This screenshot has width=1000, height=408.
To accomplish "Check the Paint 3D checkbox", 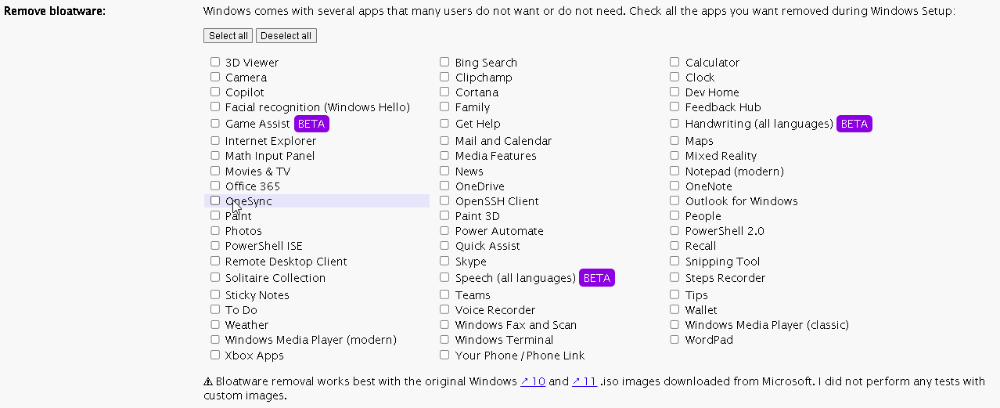I will click(445, 215).
